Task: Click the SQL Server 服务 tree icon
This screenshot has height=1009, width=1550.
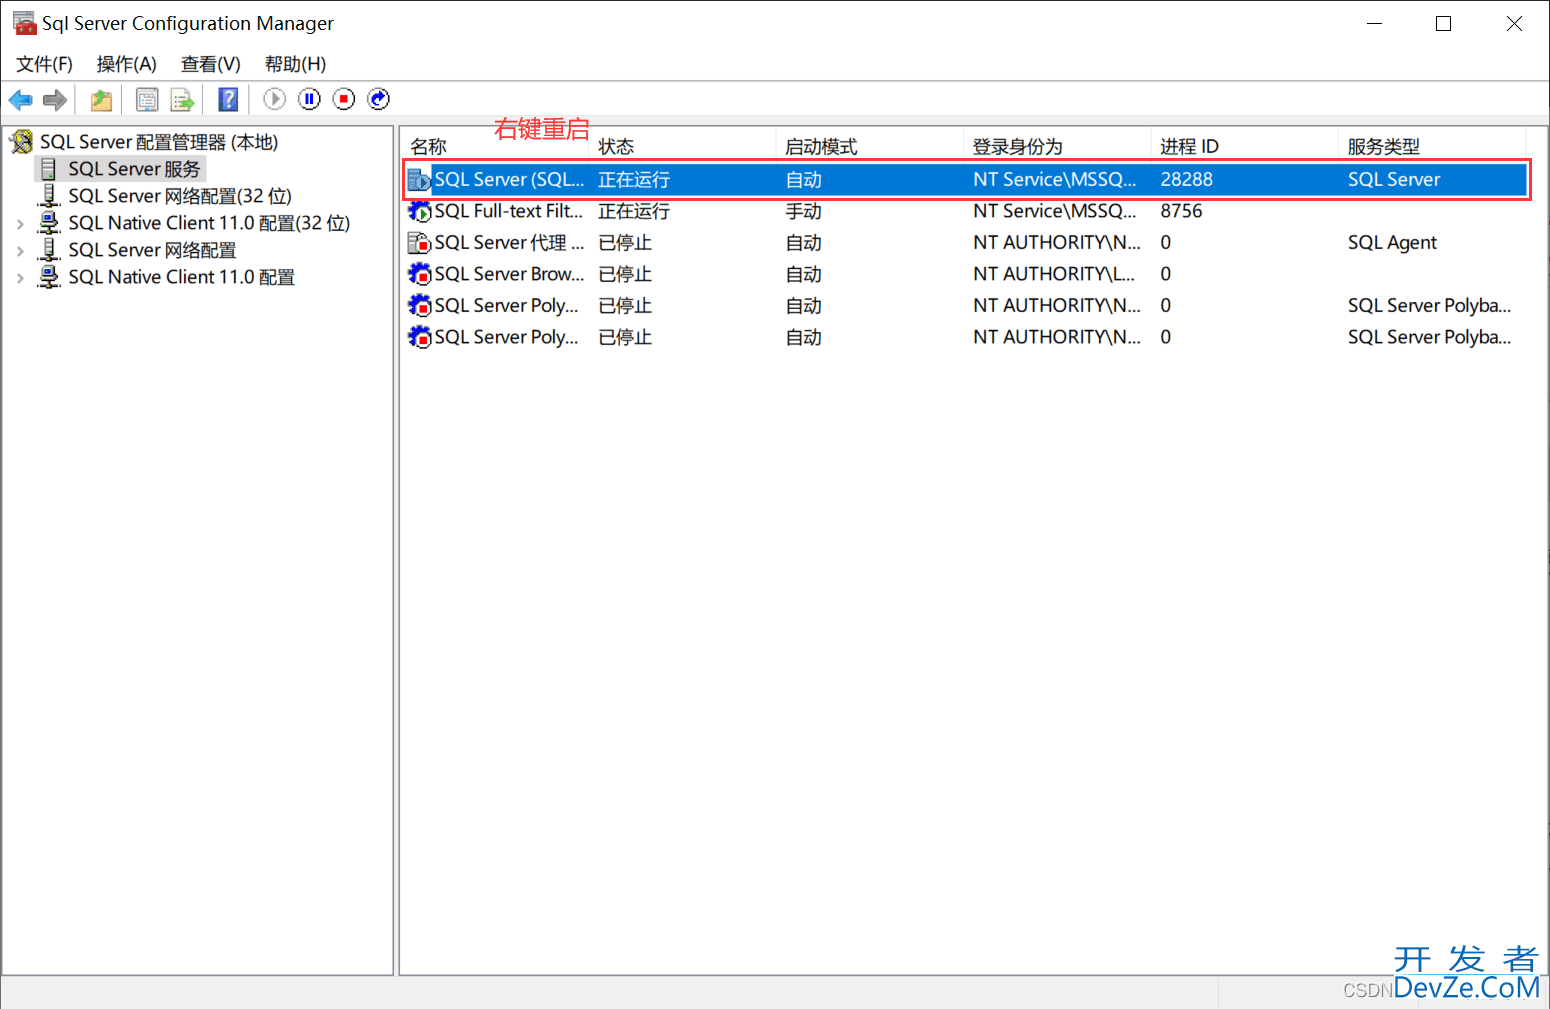Action: (x=48, y=169)
